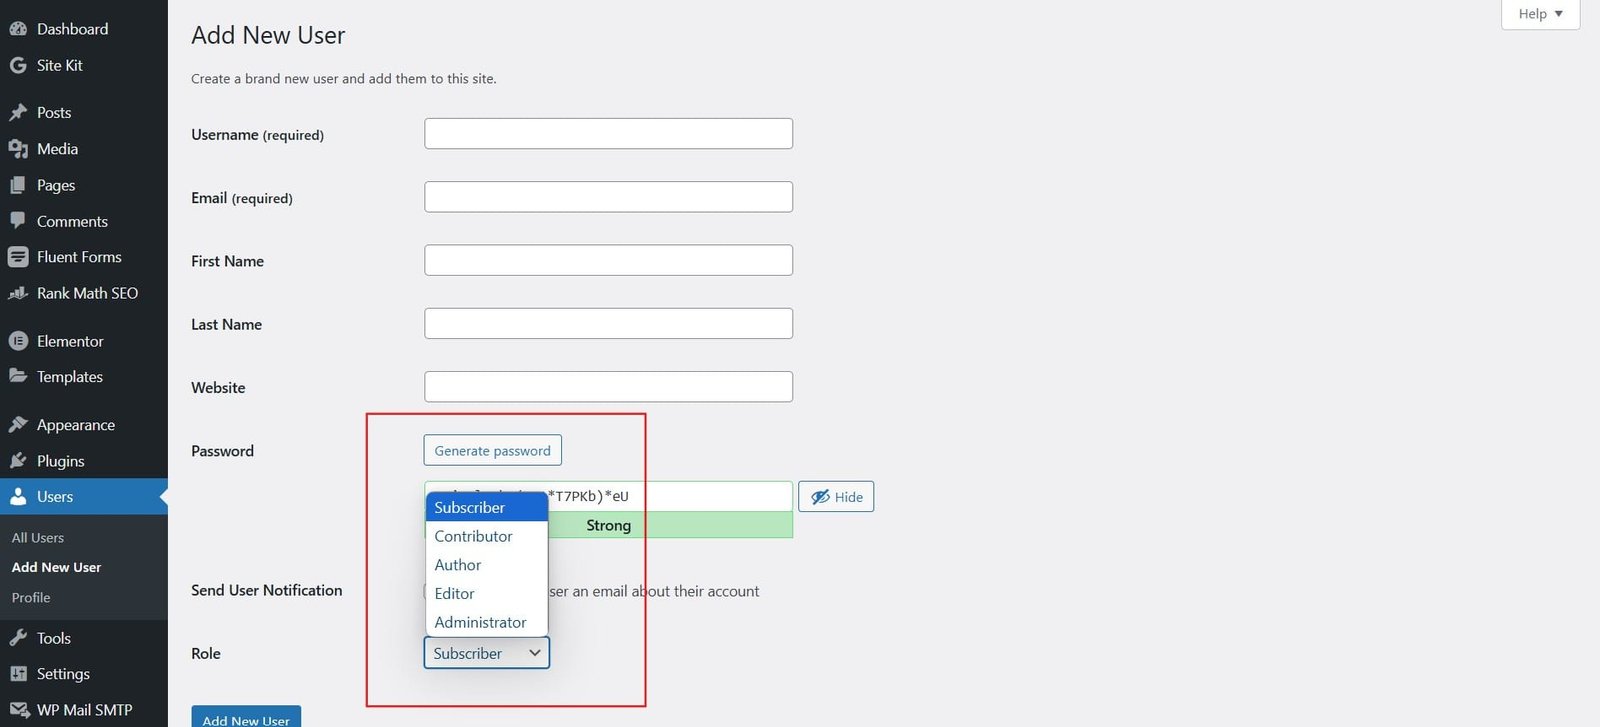Open Site Kit via its G icon
The width and height of the screenshot is (1600, 727).
tap(18, 65)
